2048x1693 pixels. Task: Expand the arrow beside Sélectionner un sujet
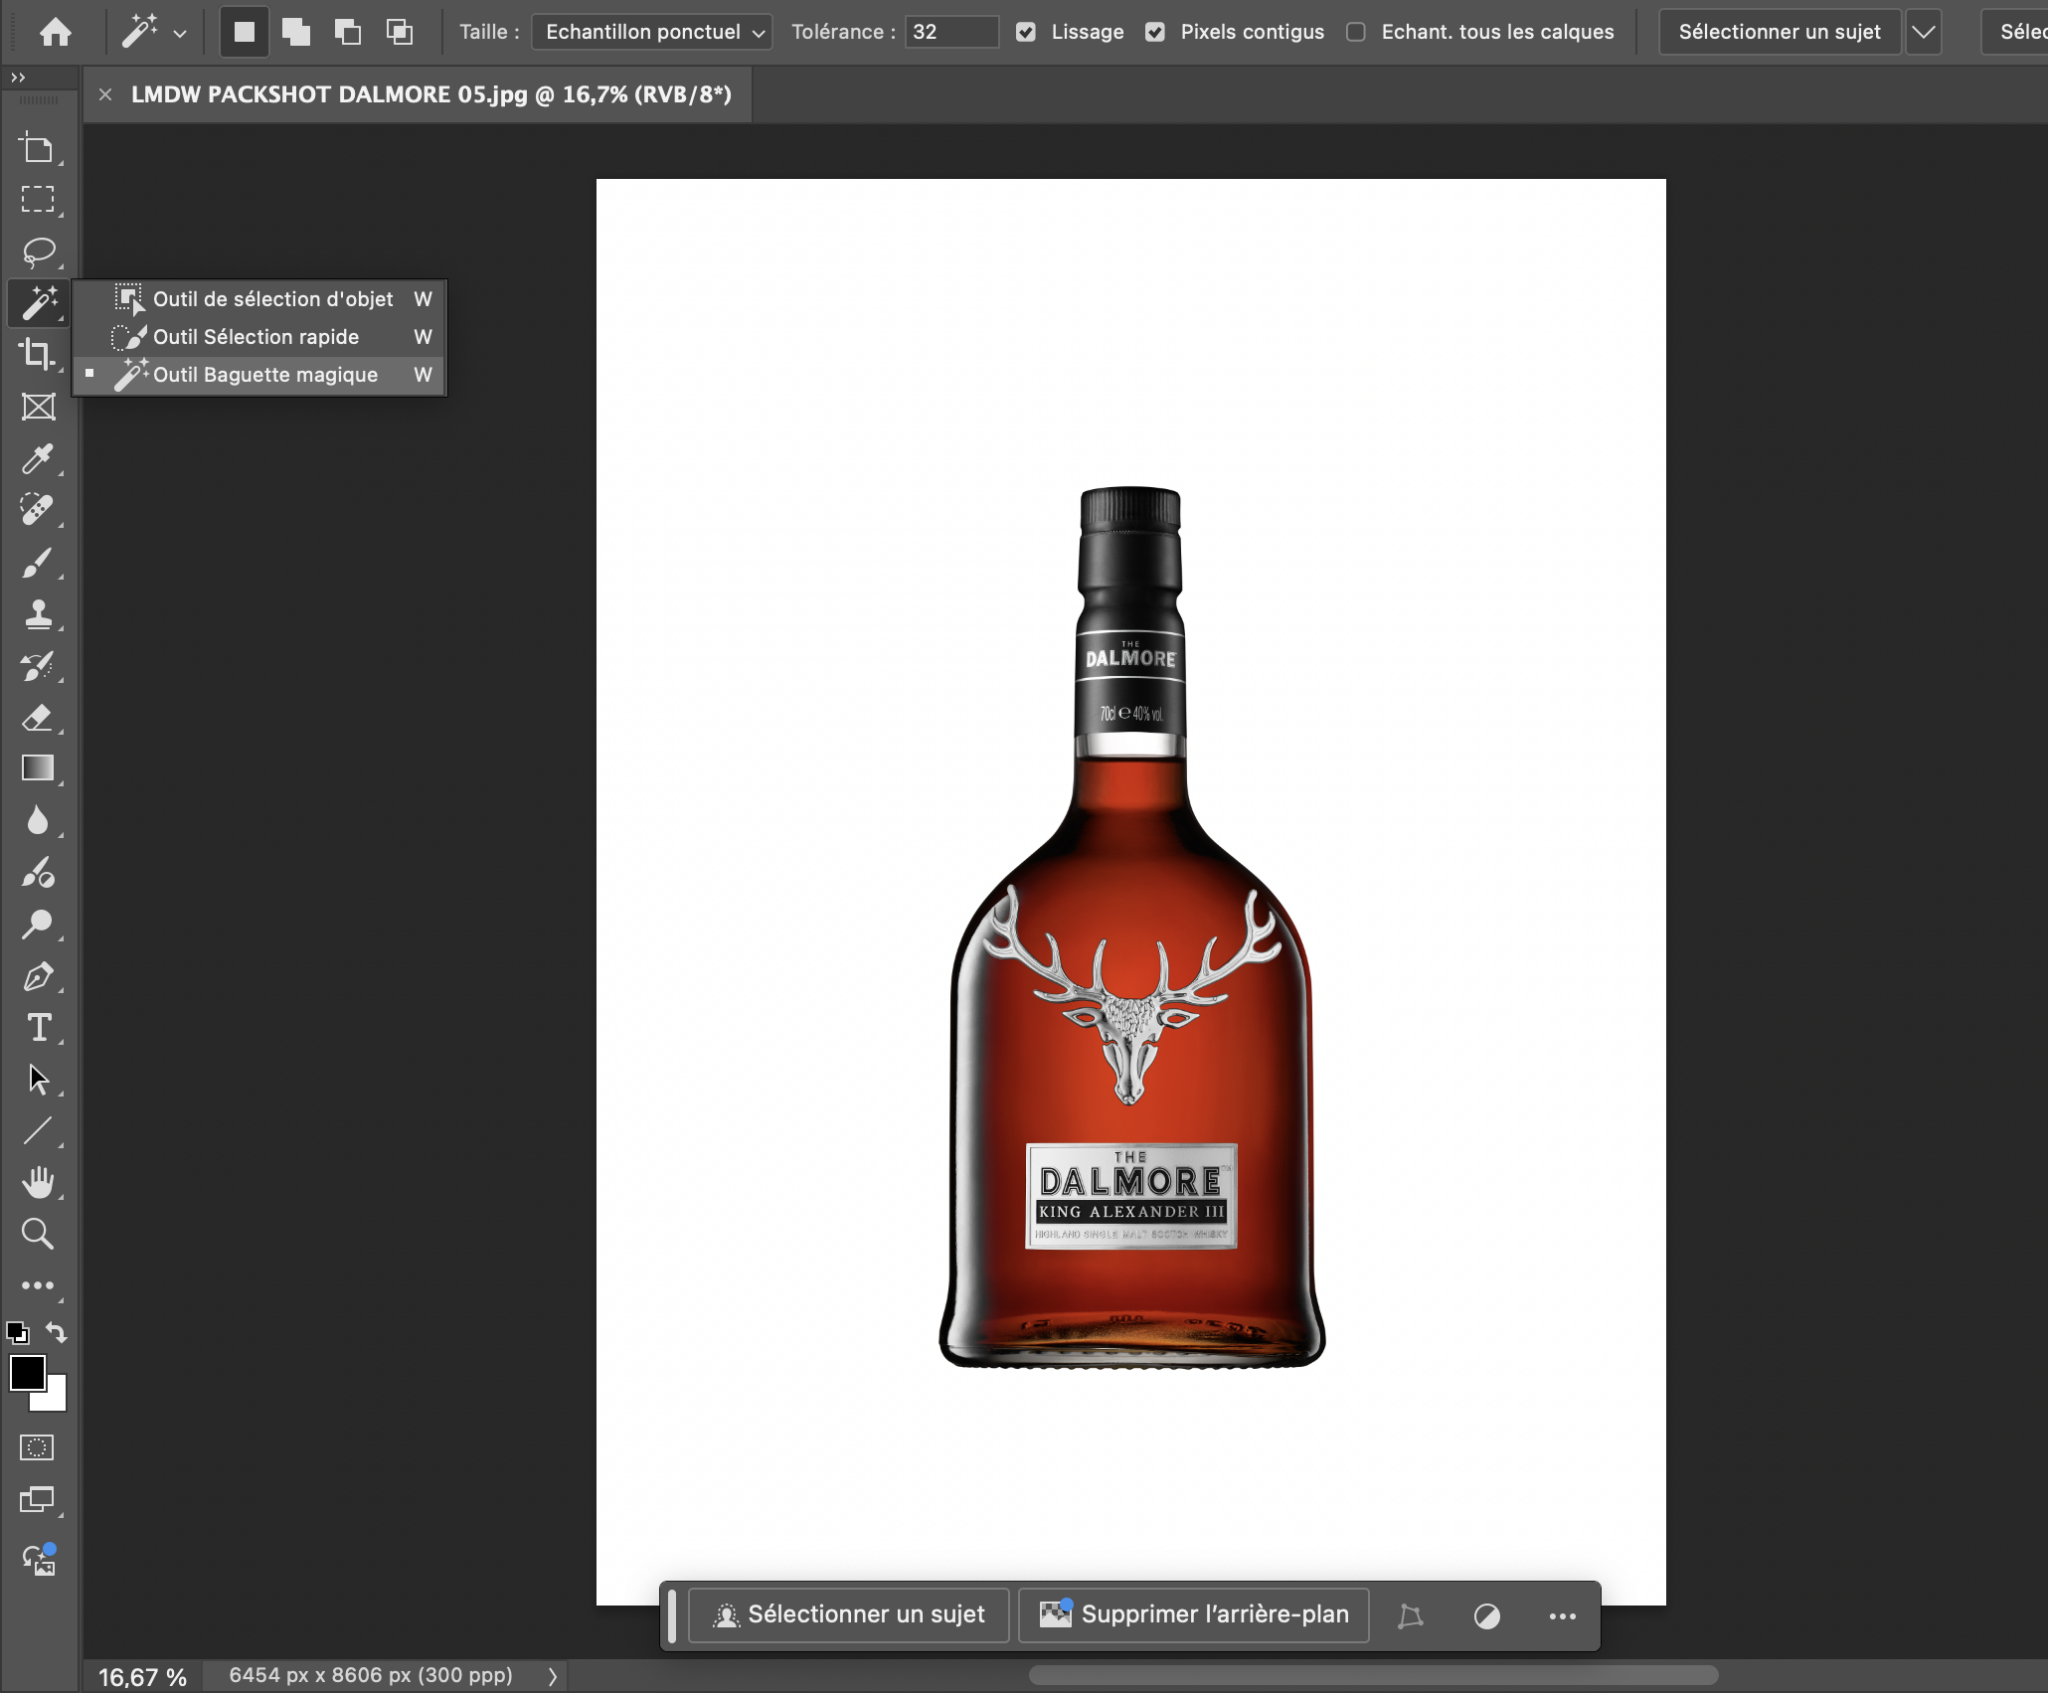click(1923, 32)
